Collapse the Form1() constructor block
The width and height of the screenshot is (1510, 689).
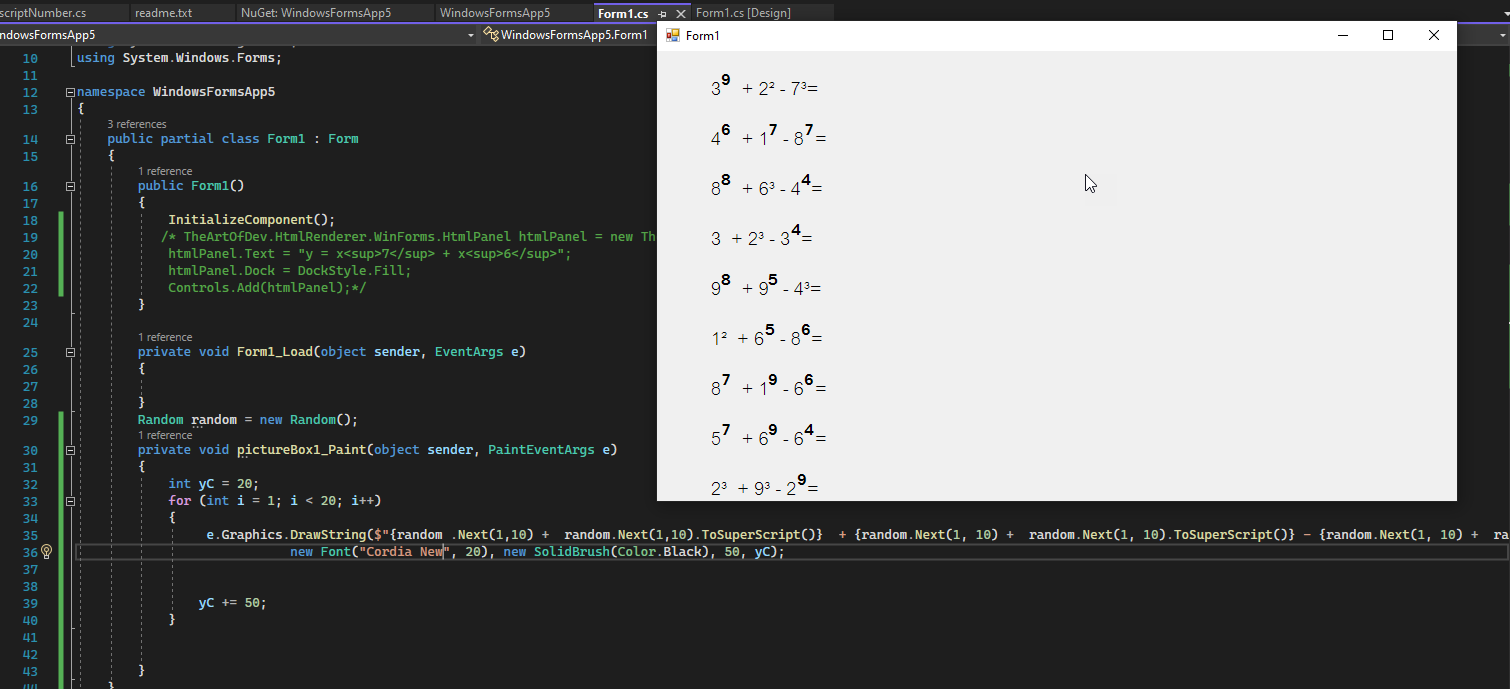click(69, 186)
